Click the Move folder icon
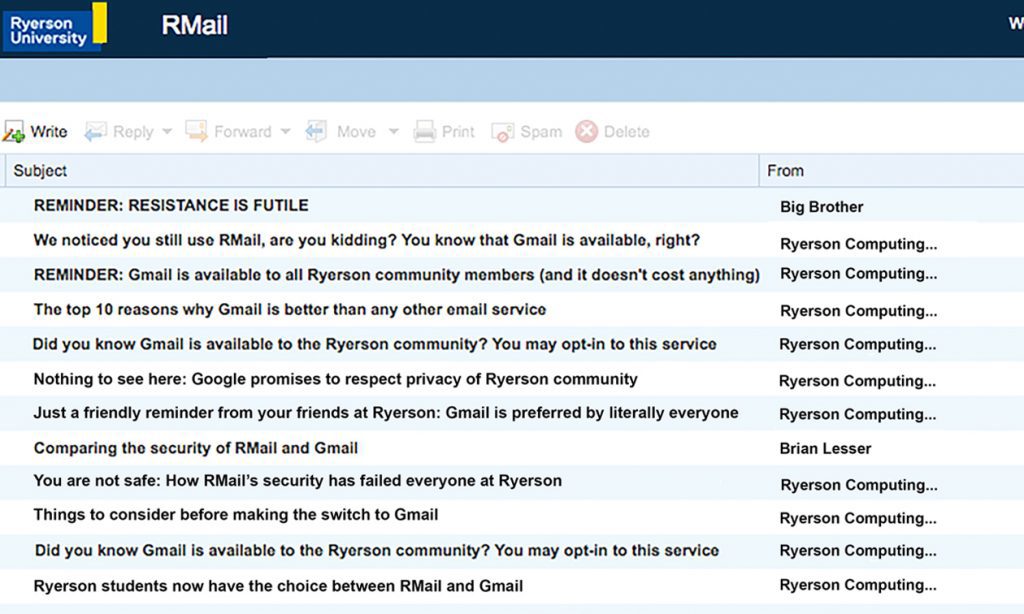The height and width of the screenshot is (614, 1024). pyautogui.click(x=316, y=131)
